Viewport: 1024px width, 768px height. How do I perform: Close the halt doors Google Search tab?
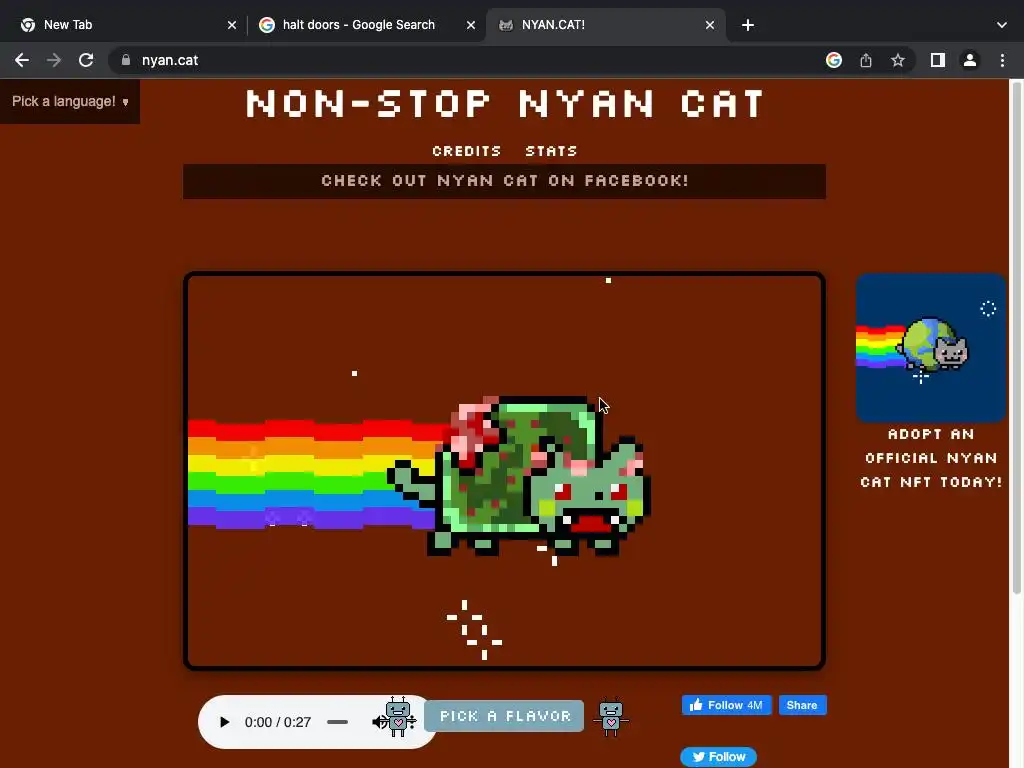tap(471, 25)
